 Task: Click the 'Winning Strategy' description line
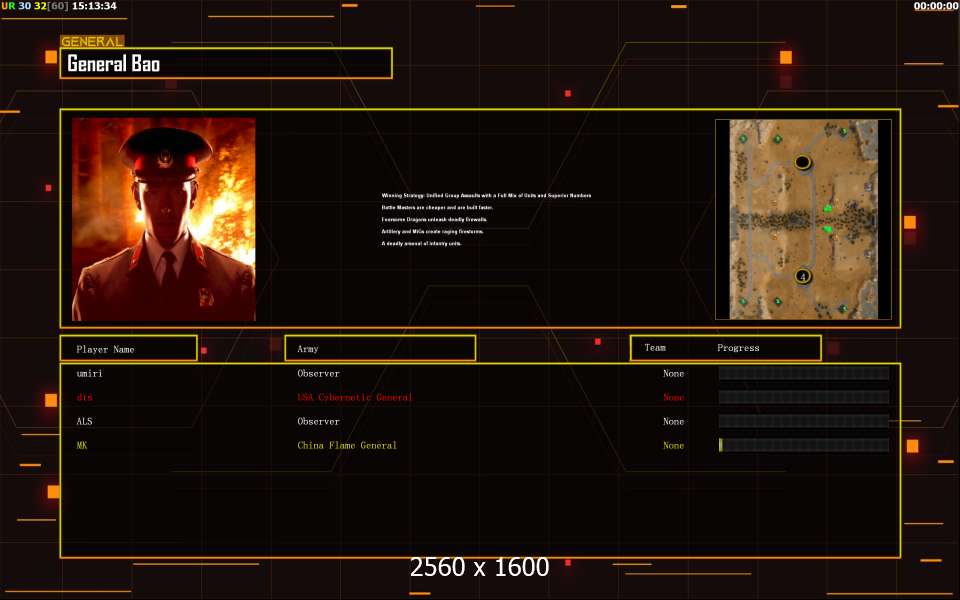486,195
